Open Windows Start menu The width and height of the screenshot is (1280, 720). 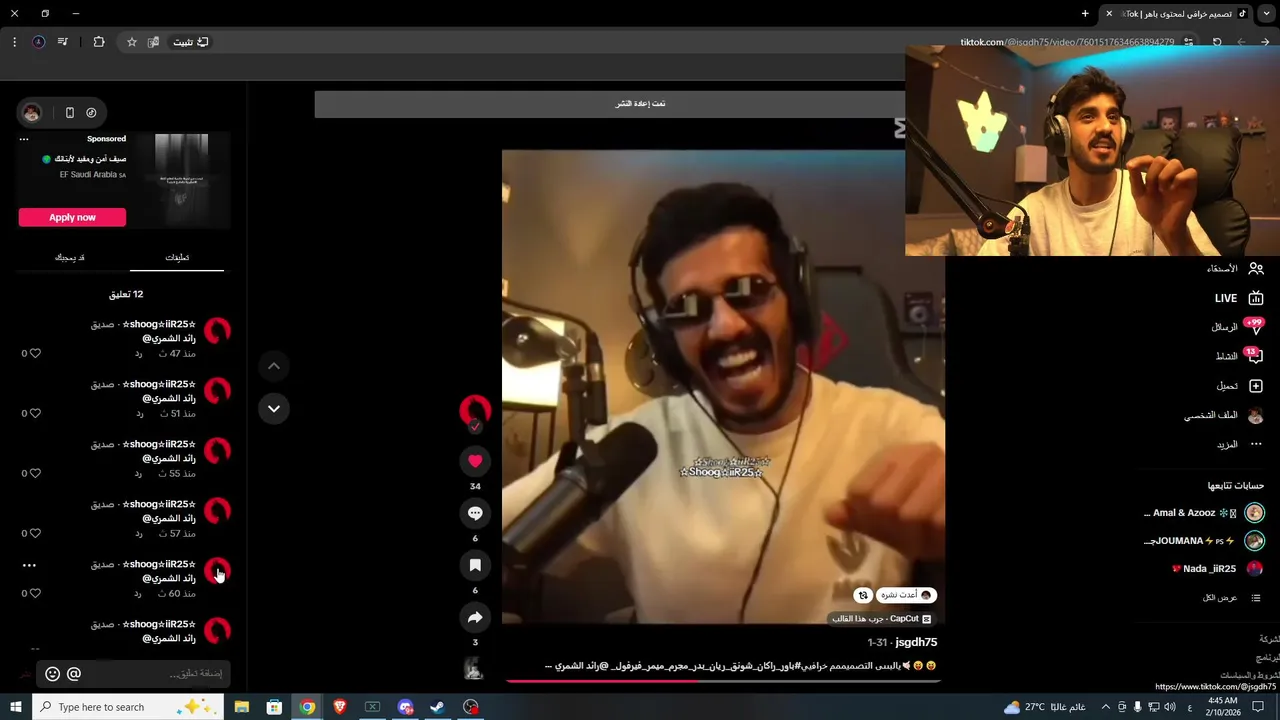[15, 707]
